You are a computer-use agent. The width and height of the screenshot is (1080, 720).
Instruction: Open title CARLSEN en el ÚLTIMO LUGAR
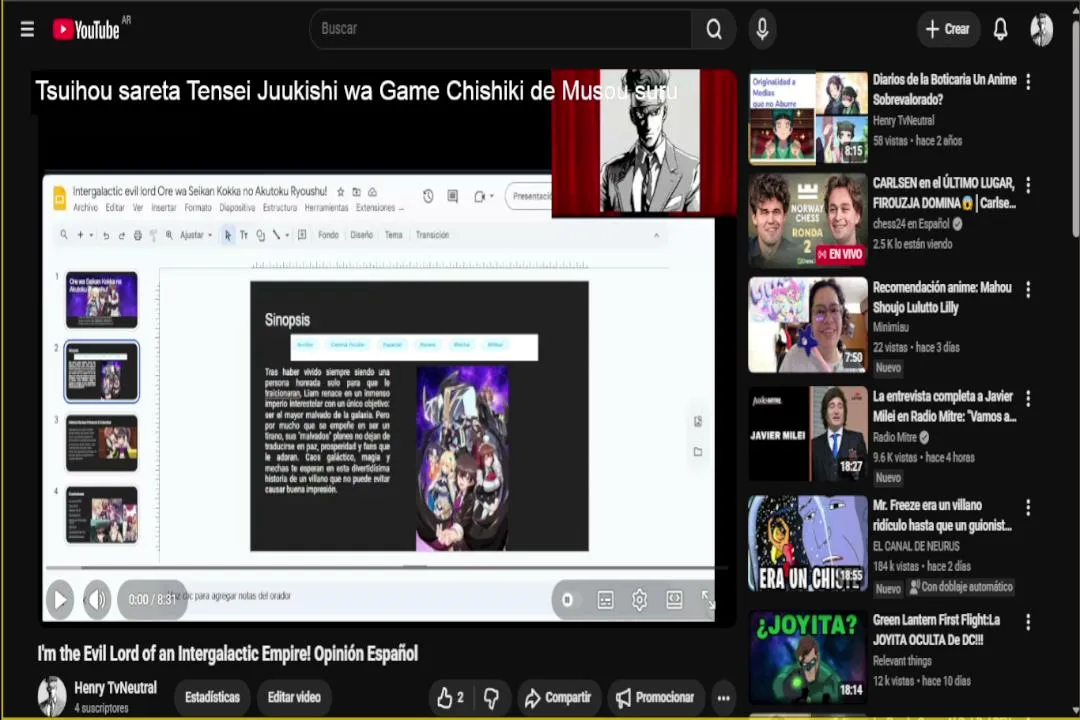click(x=944, y=193)
